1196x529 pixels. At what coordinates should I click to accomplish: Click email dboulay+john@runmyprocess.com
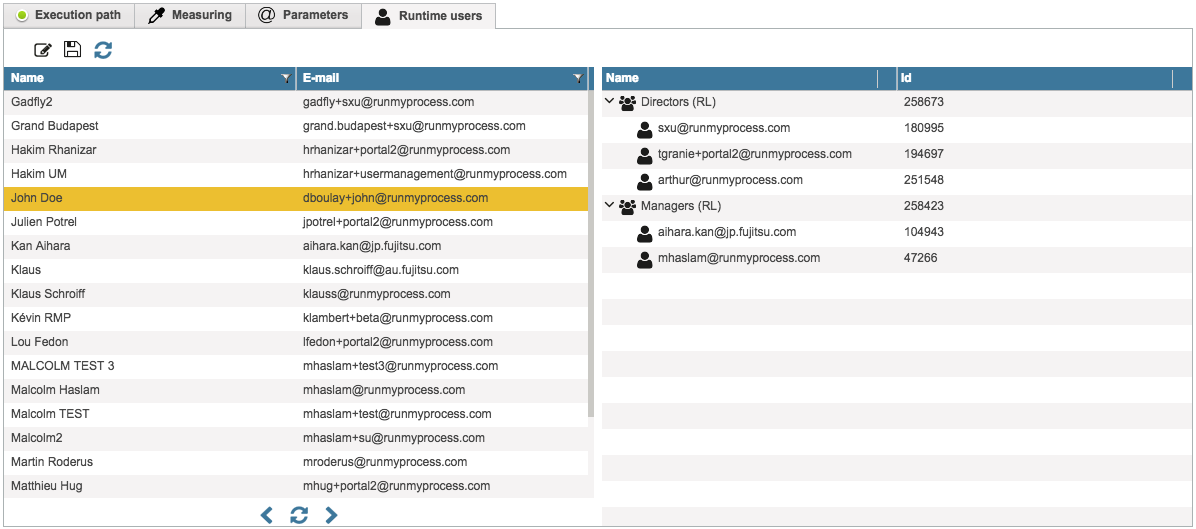(x=395, y=198)
